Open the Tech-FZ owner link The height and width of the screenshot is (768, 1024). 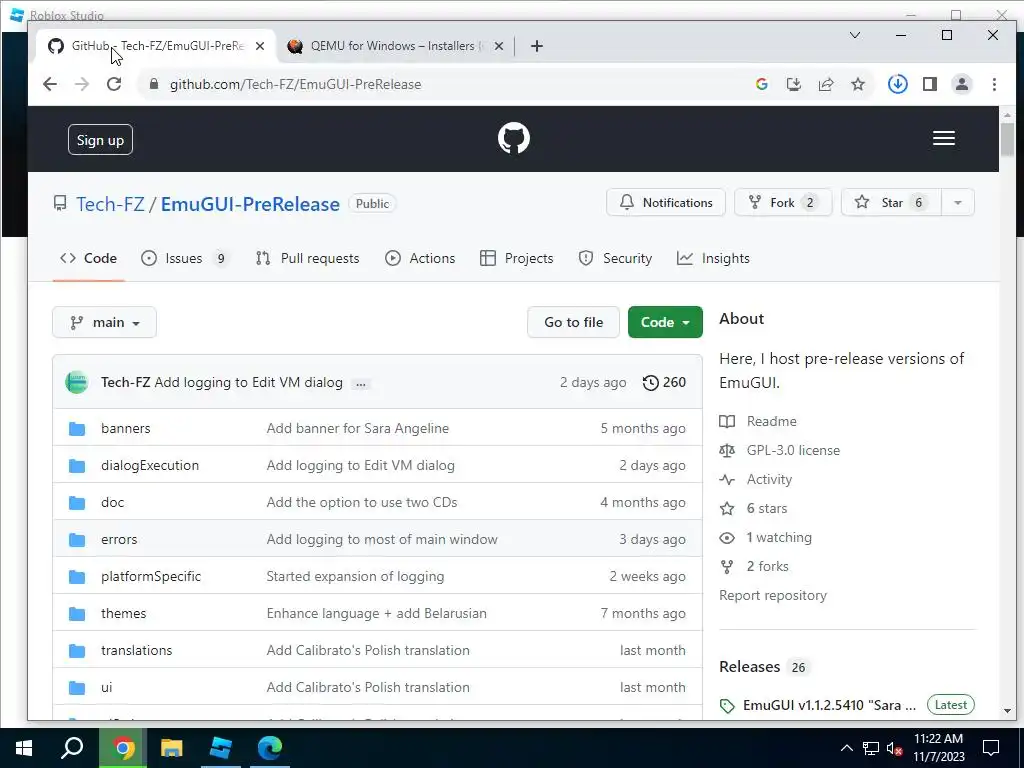click(x=110, y=204)
